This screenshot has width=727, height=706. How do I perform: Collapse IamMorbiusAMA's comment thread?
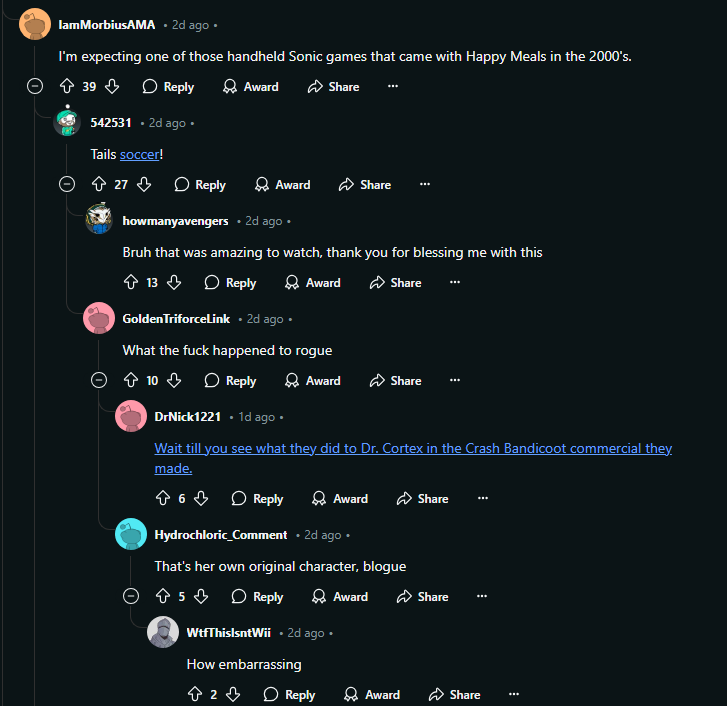(36, 87)
